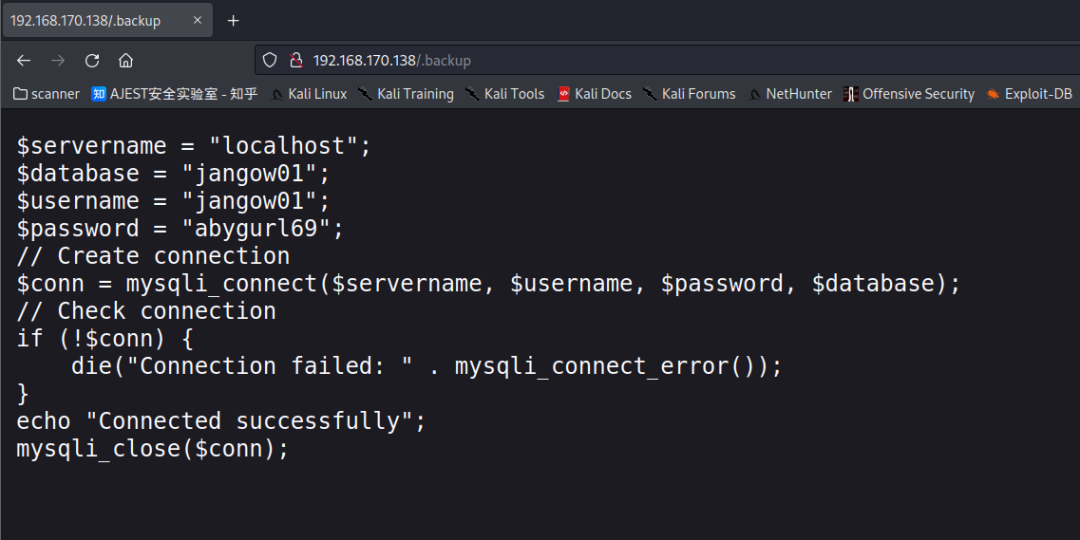Click the address bar URL field
The height and width of the screenshot is (540, 1080).
(x=600, y=60)
